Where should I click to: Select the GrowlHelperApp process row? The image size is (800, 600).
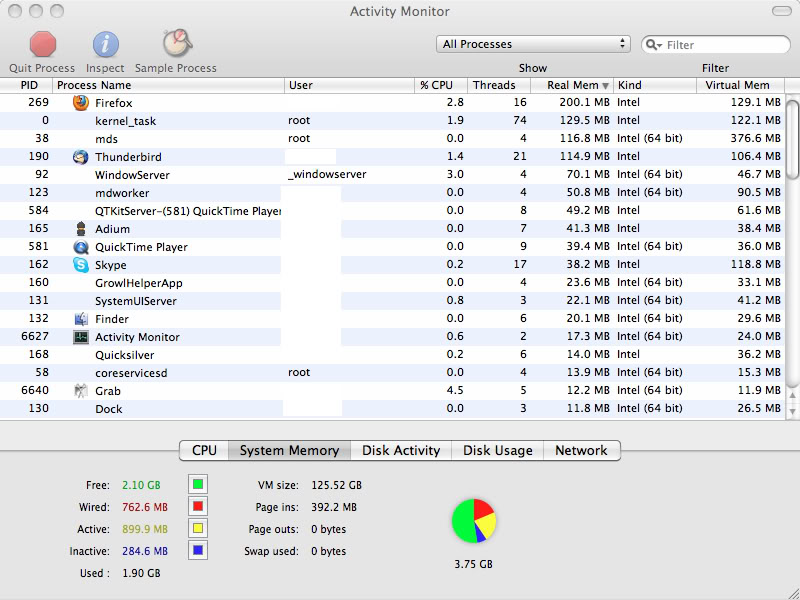392,283
